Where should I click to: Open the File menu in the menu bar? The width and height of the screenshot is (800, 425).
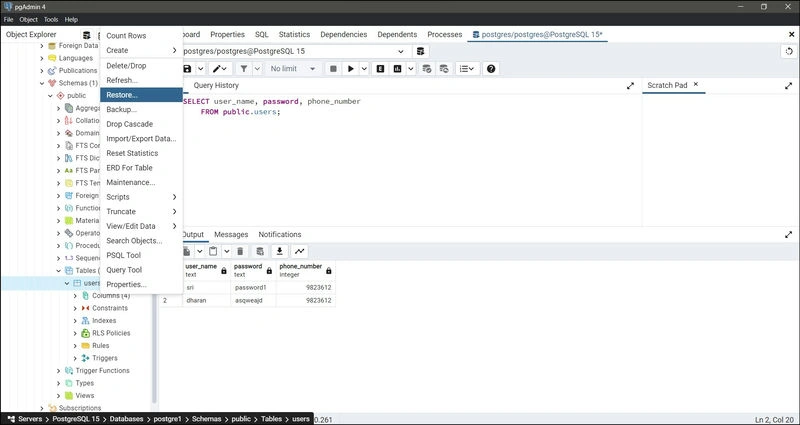click(x=9, y=19)
